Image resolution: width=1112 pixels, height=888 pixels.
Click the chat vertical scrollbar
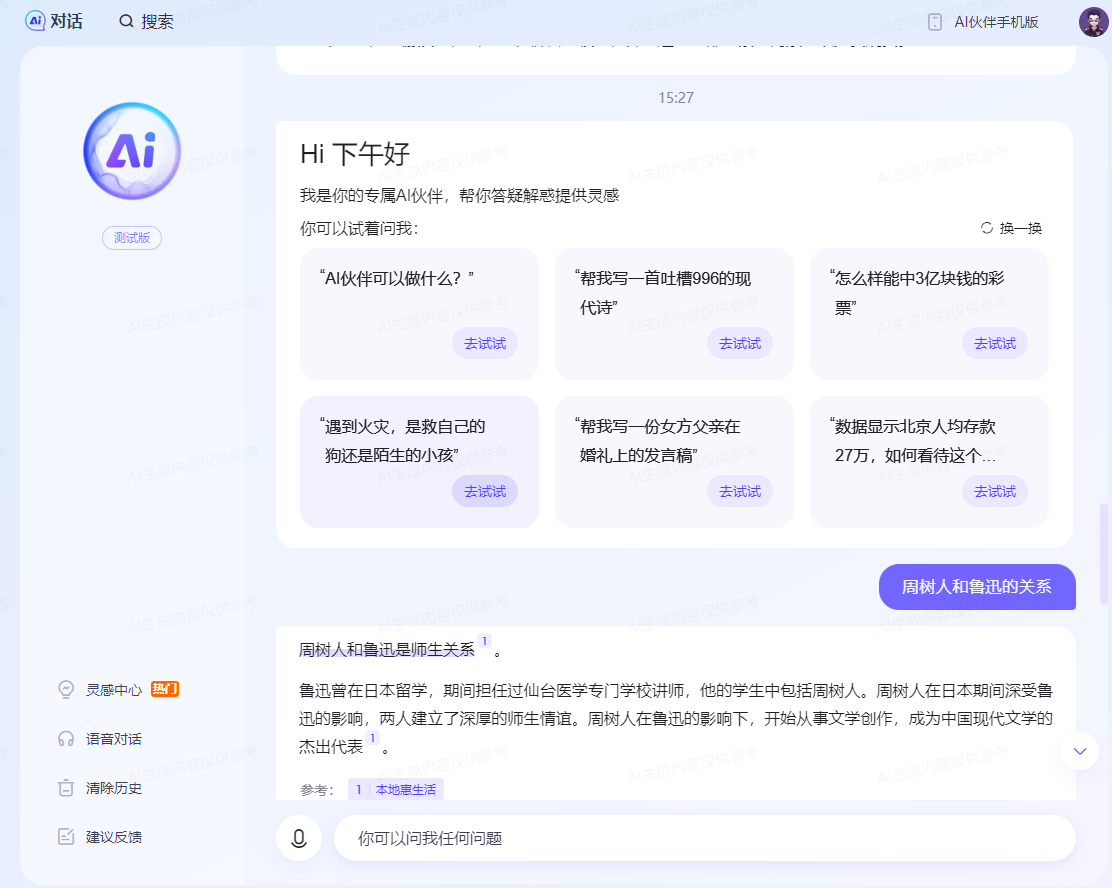coord(1103,553)
